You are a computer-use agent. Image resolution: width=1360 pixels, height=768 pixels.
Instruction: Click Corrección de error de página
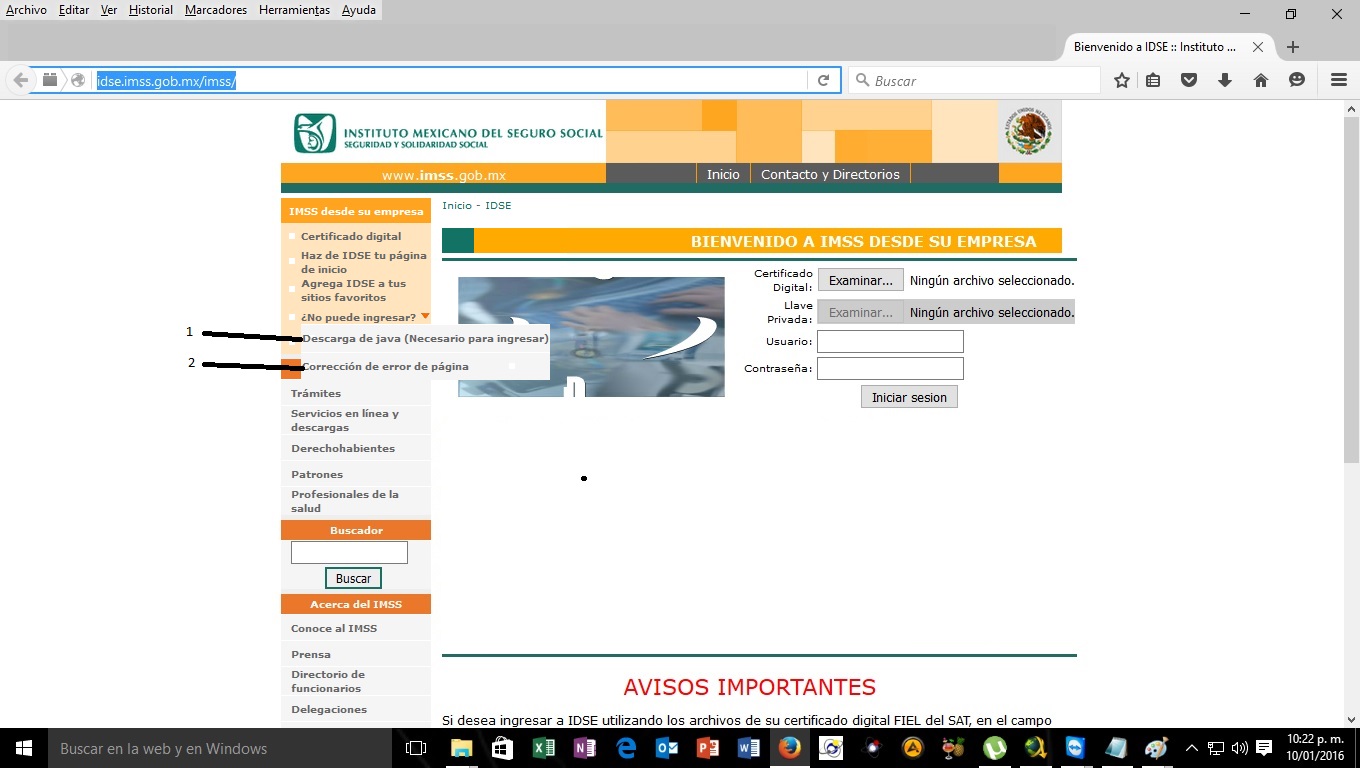(386, 366)
